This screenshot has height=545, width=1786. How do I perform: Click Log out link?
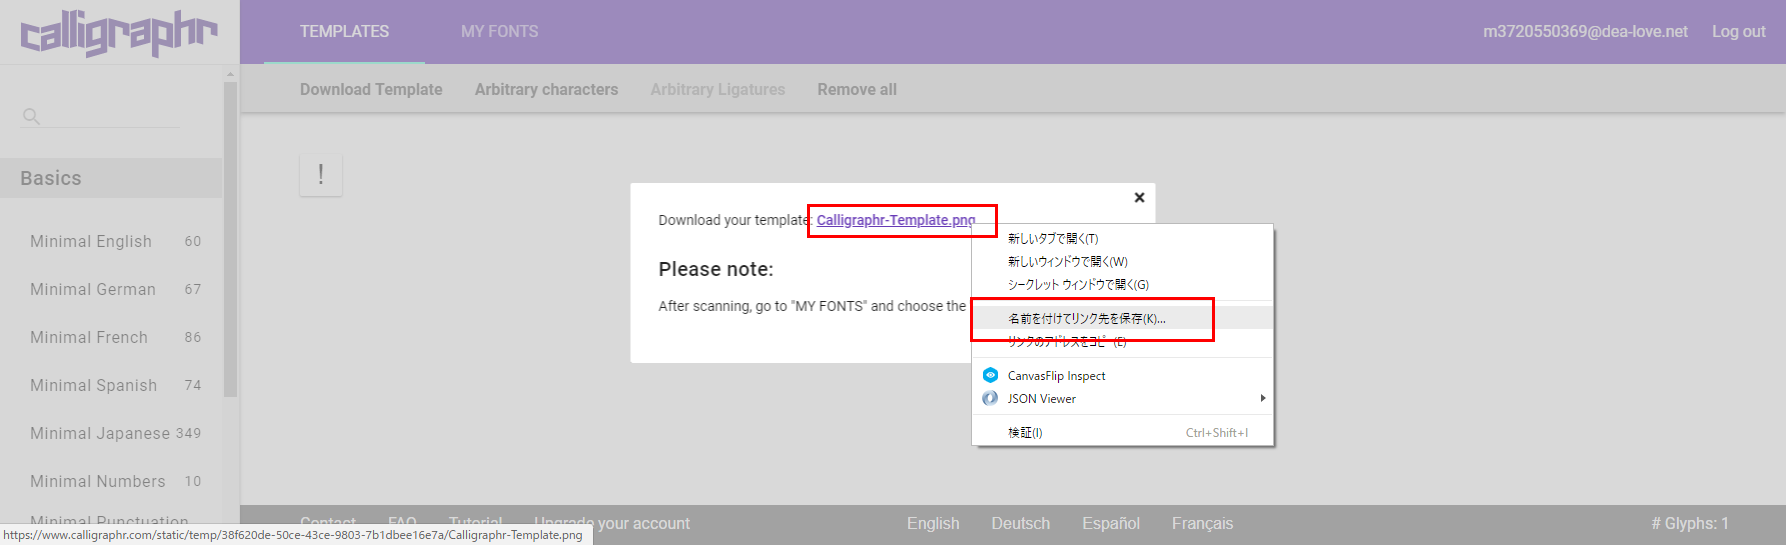(1738, 32)
